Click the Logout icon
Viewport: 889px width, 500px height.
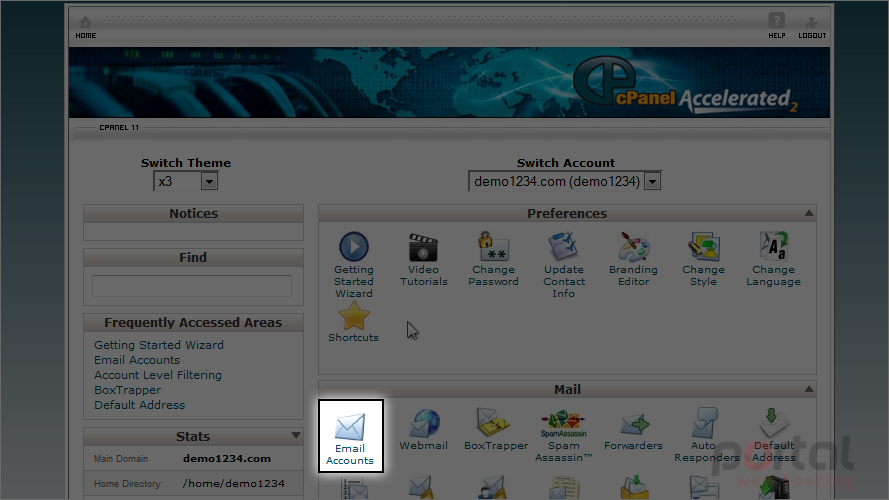click(812, 27)
